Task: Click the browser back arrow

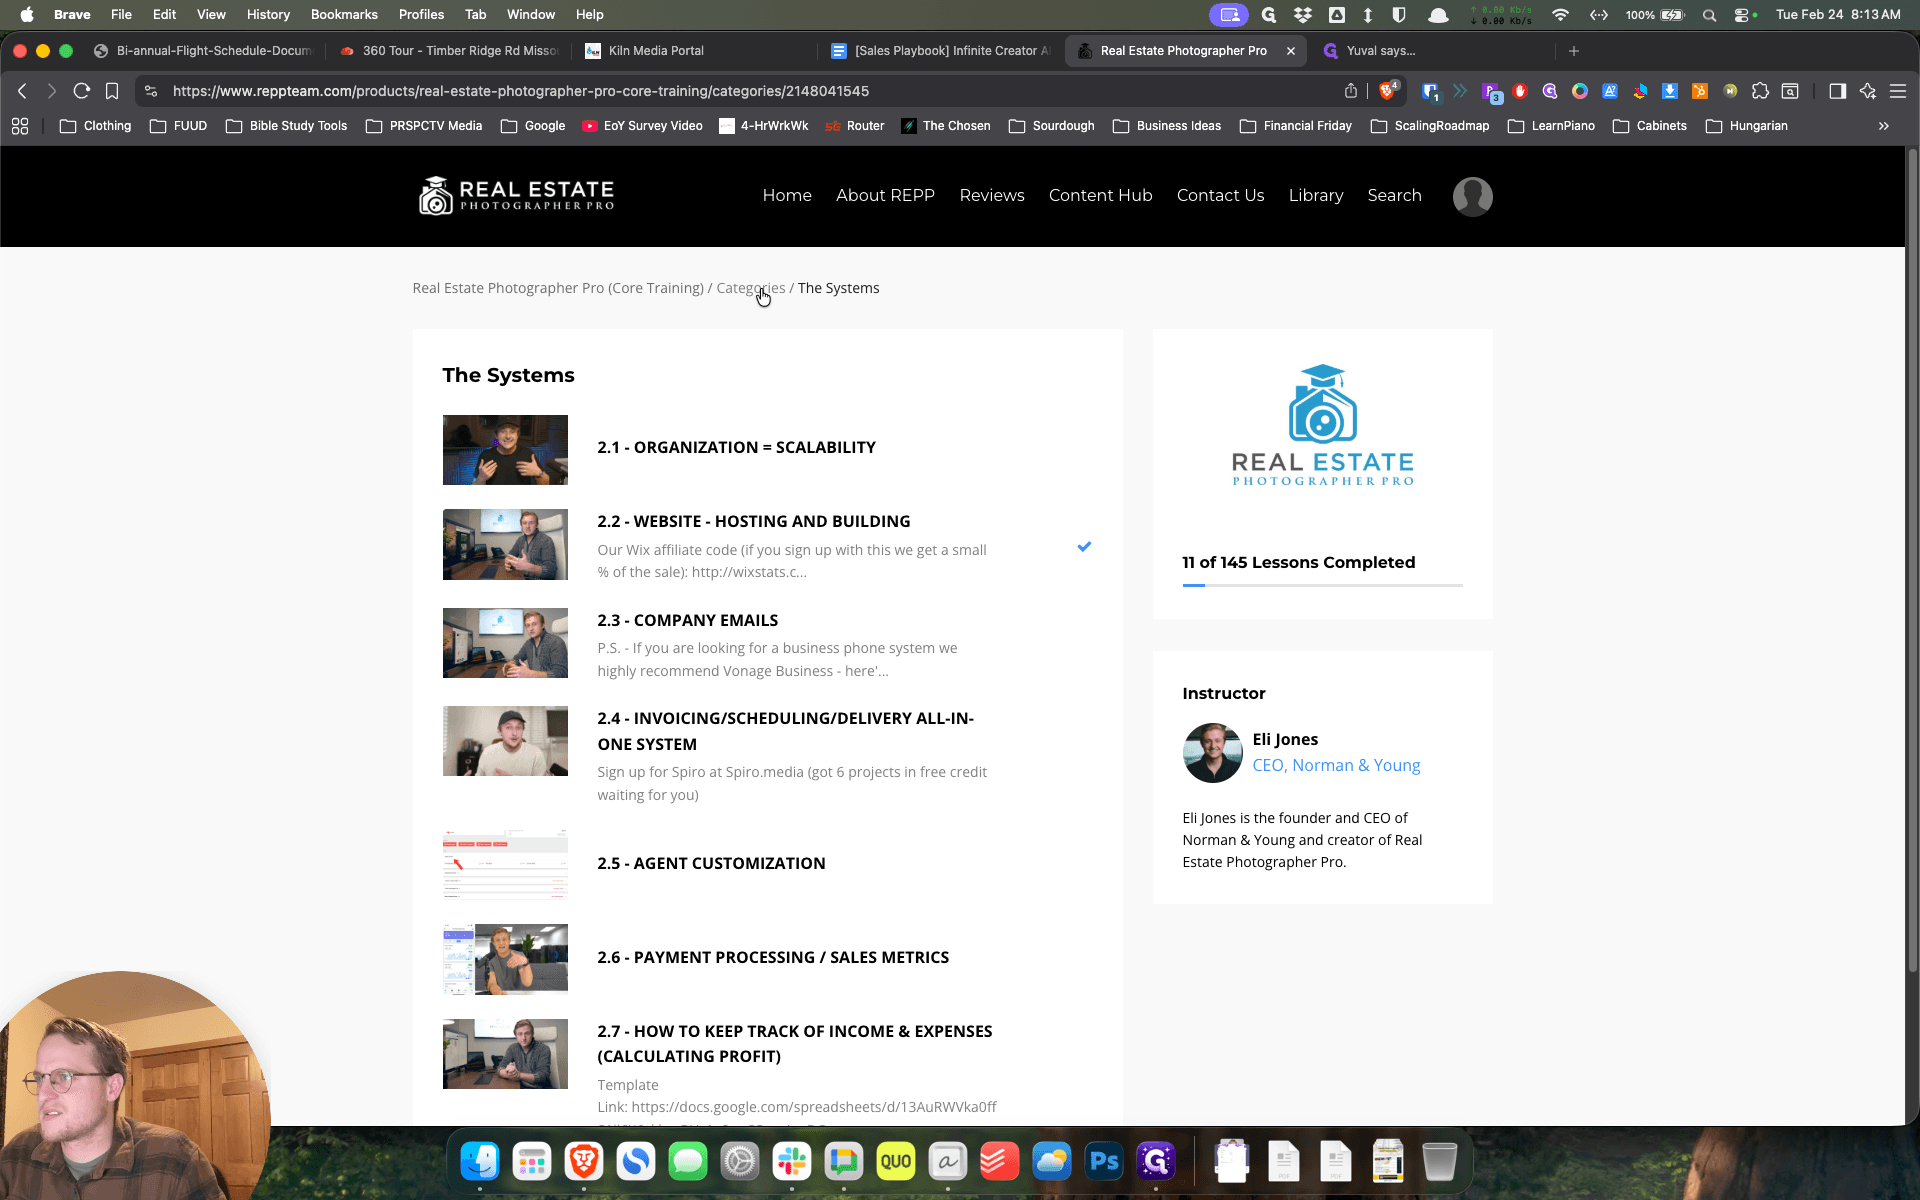Action: click(x=22, y=91)
